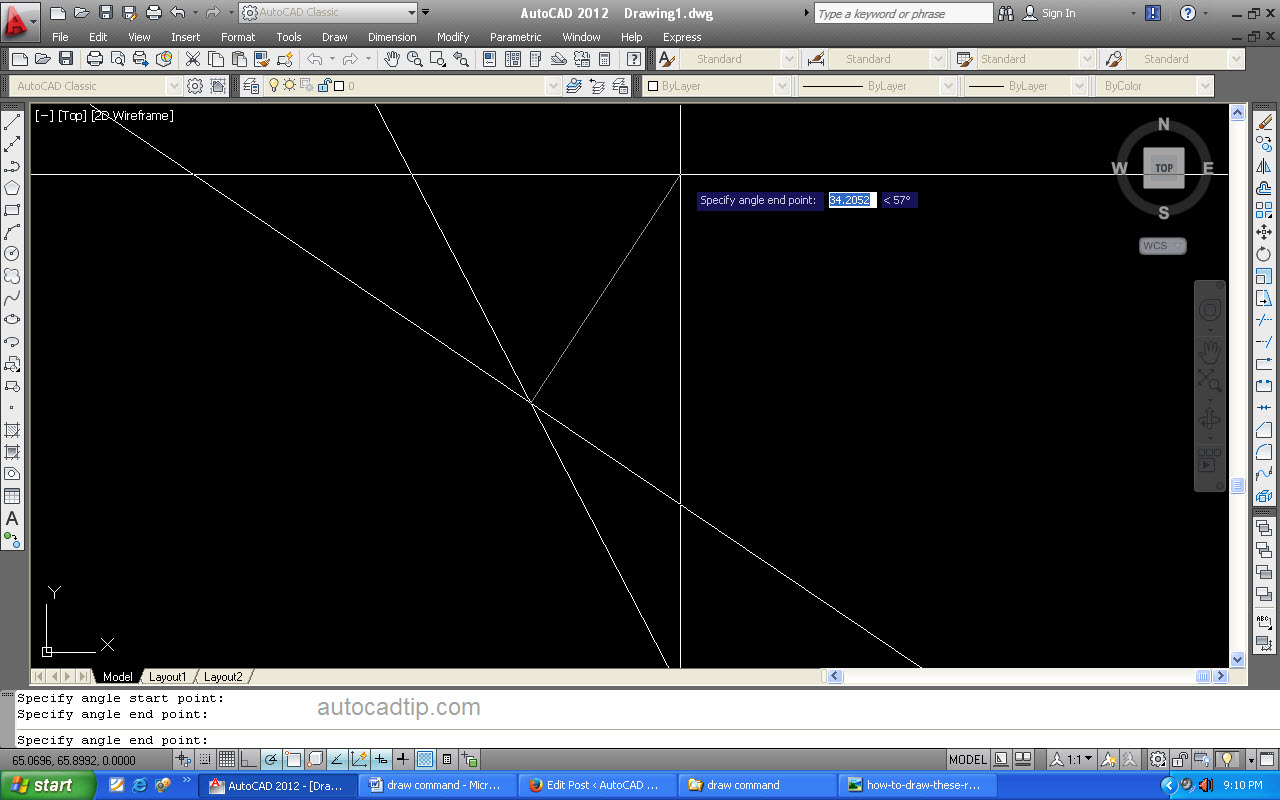The width and height of the screenshot is (1280, 800).
Task: Select the Erase tool in Modify toolbar
Action: [x=1264, y=123]
